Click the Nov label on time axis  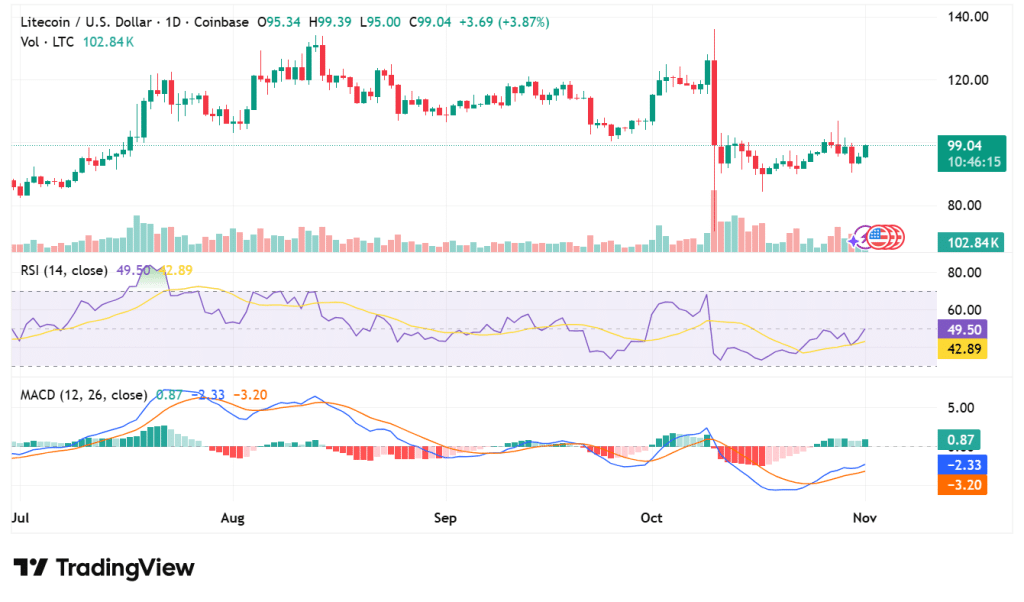pyautogui.click(x=864, y=519)
